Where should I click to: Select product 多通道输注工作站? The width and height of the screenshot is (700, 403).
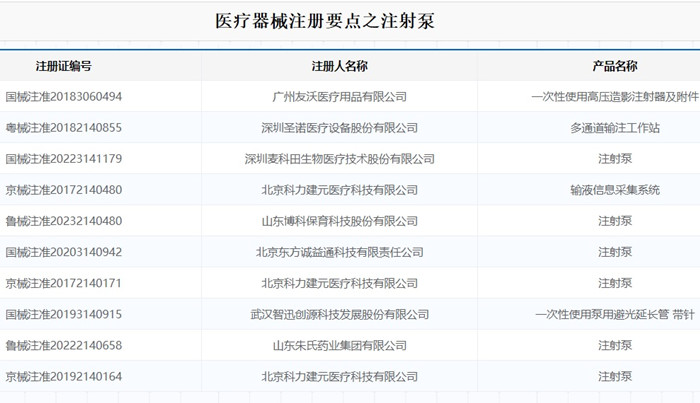click(615, 128)
